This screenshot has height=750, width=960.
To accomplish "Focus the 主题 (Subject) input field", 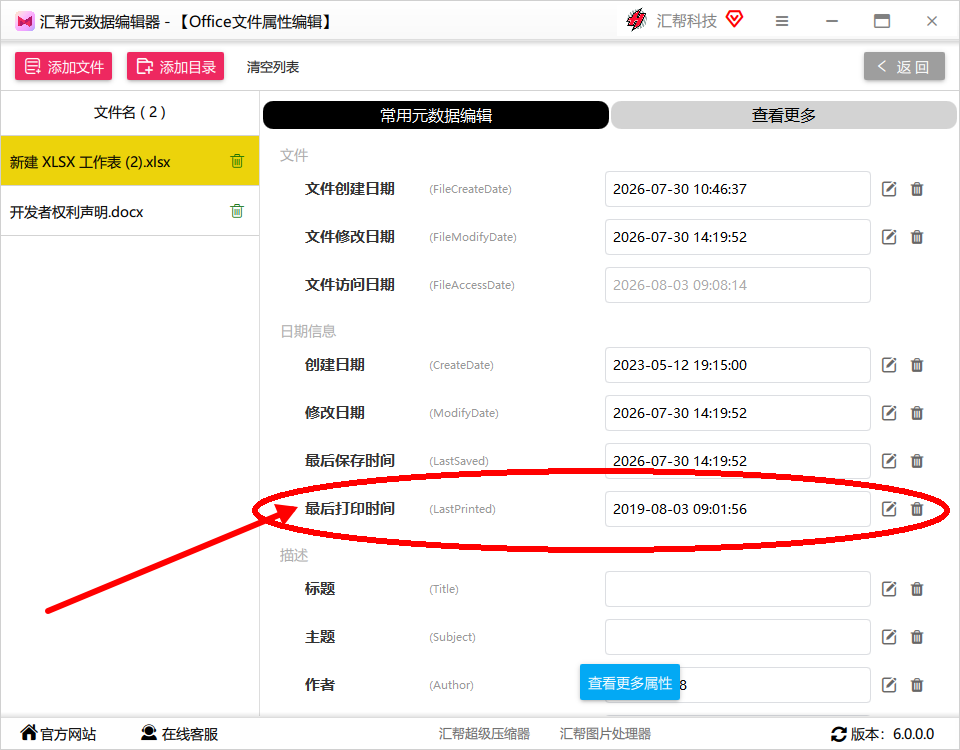I will pyautogui.click(x=738, y=637).
